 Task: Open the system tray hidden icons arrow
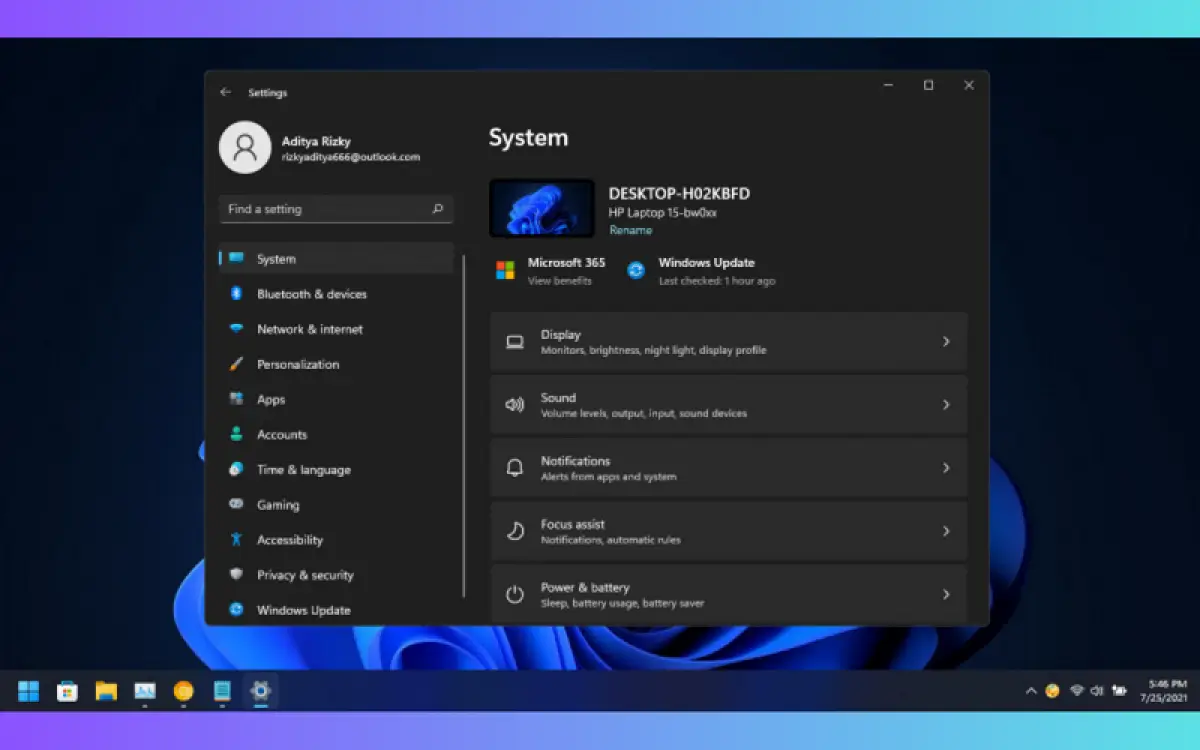click(x=1029, y=691)
